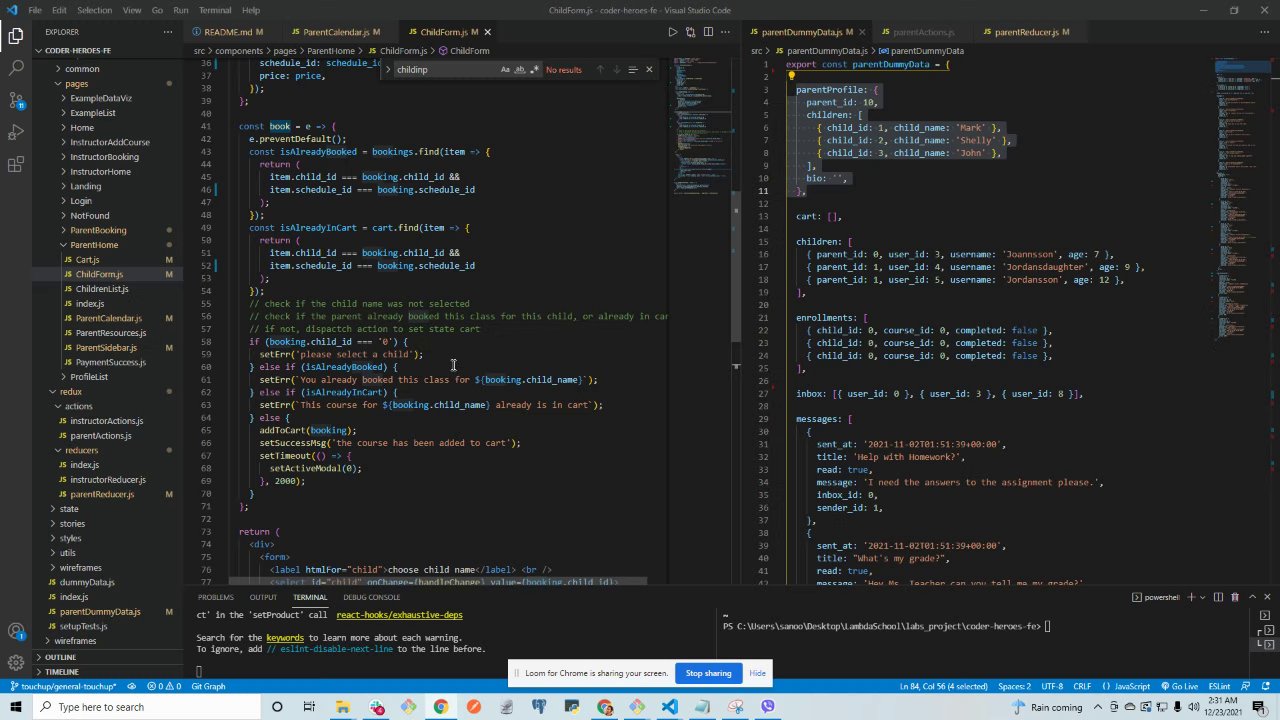Click the Search icon in activity bar
The height and width of the screenshot is (720, 1280).
(16, 68)
